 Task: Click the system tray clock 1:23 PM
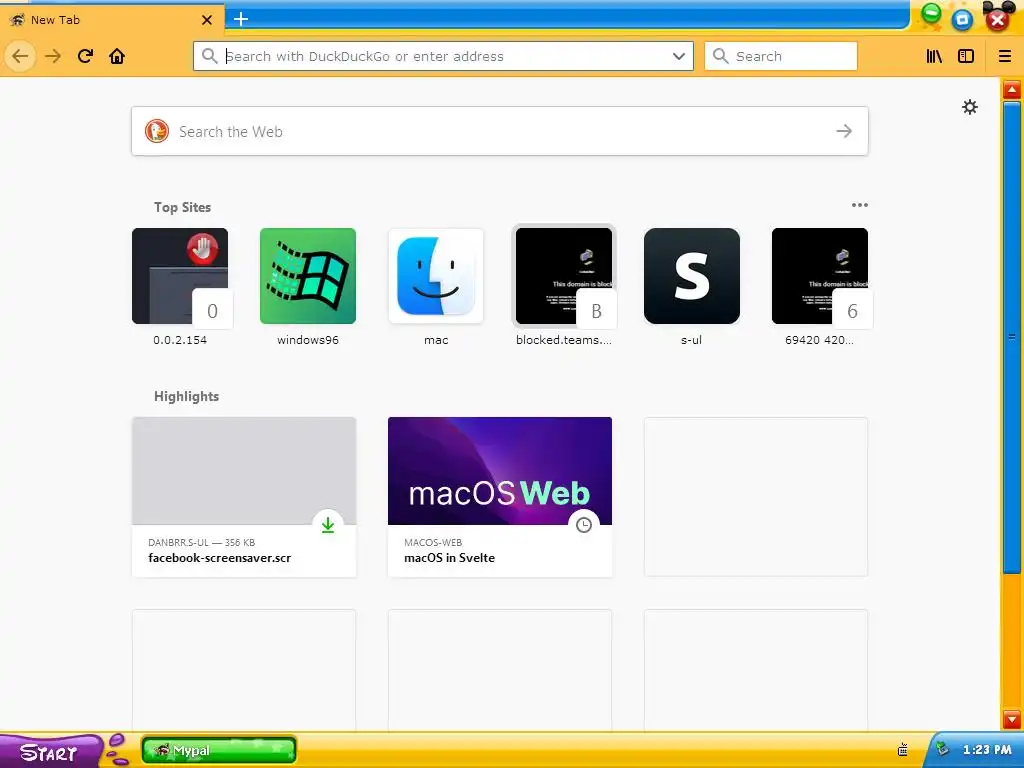coord(987,750)
